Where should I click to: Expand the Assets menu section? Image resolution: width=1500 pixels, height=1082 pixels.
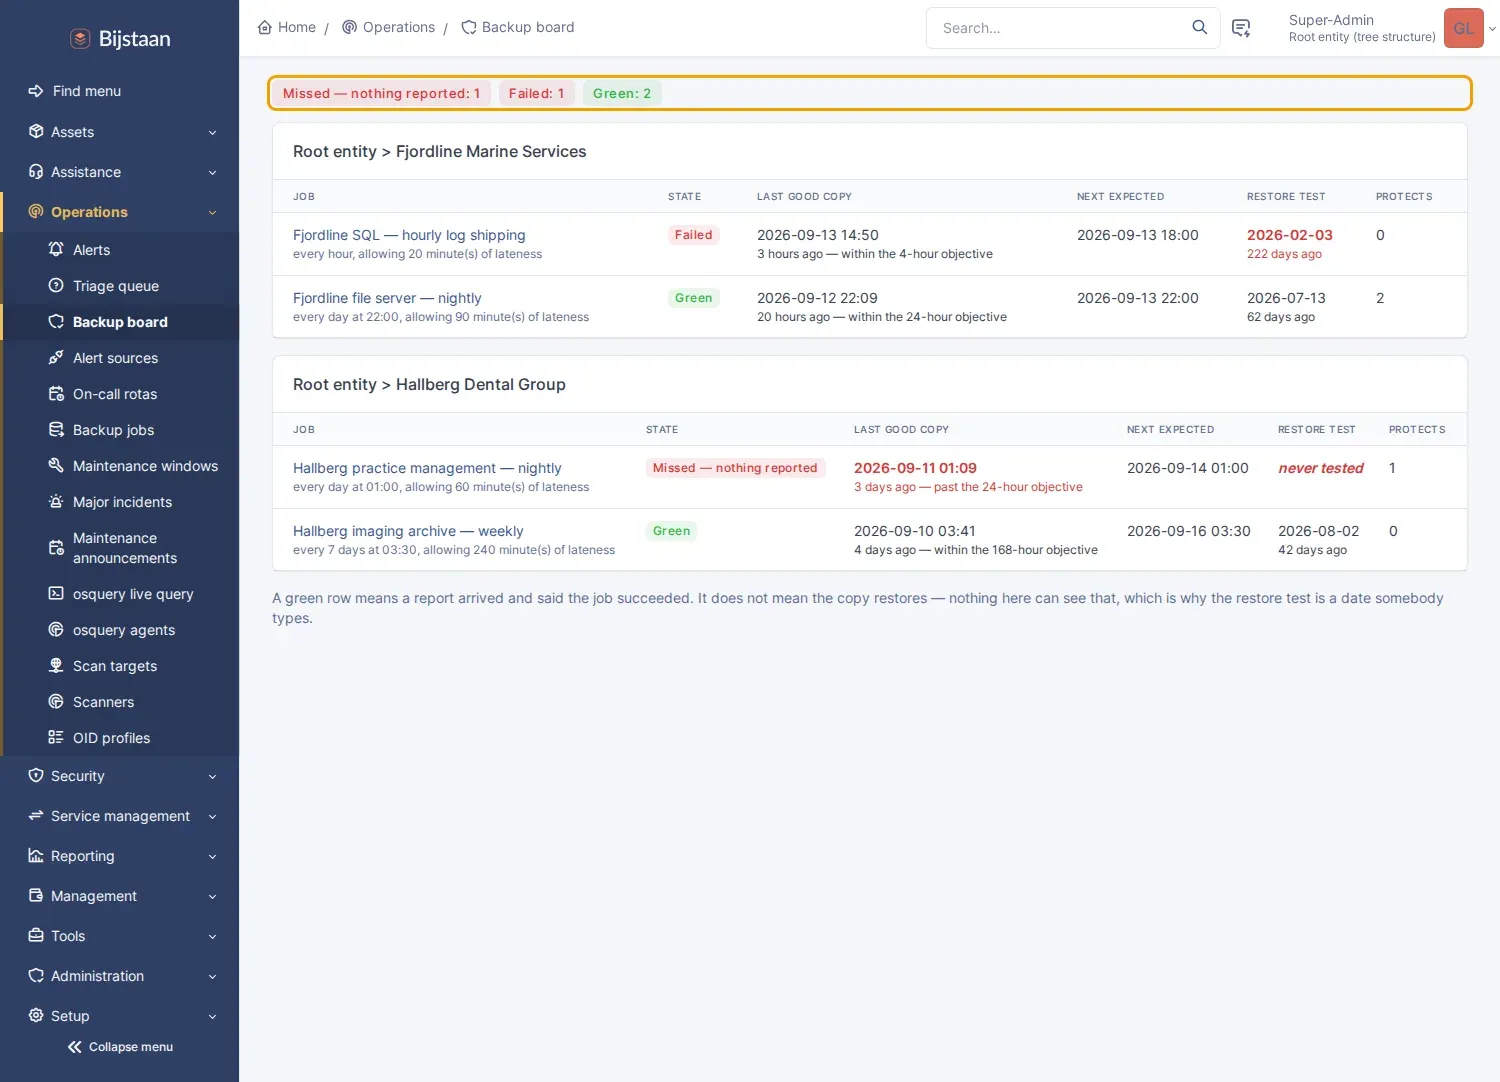[x=120, y=132]
